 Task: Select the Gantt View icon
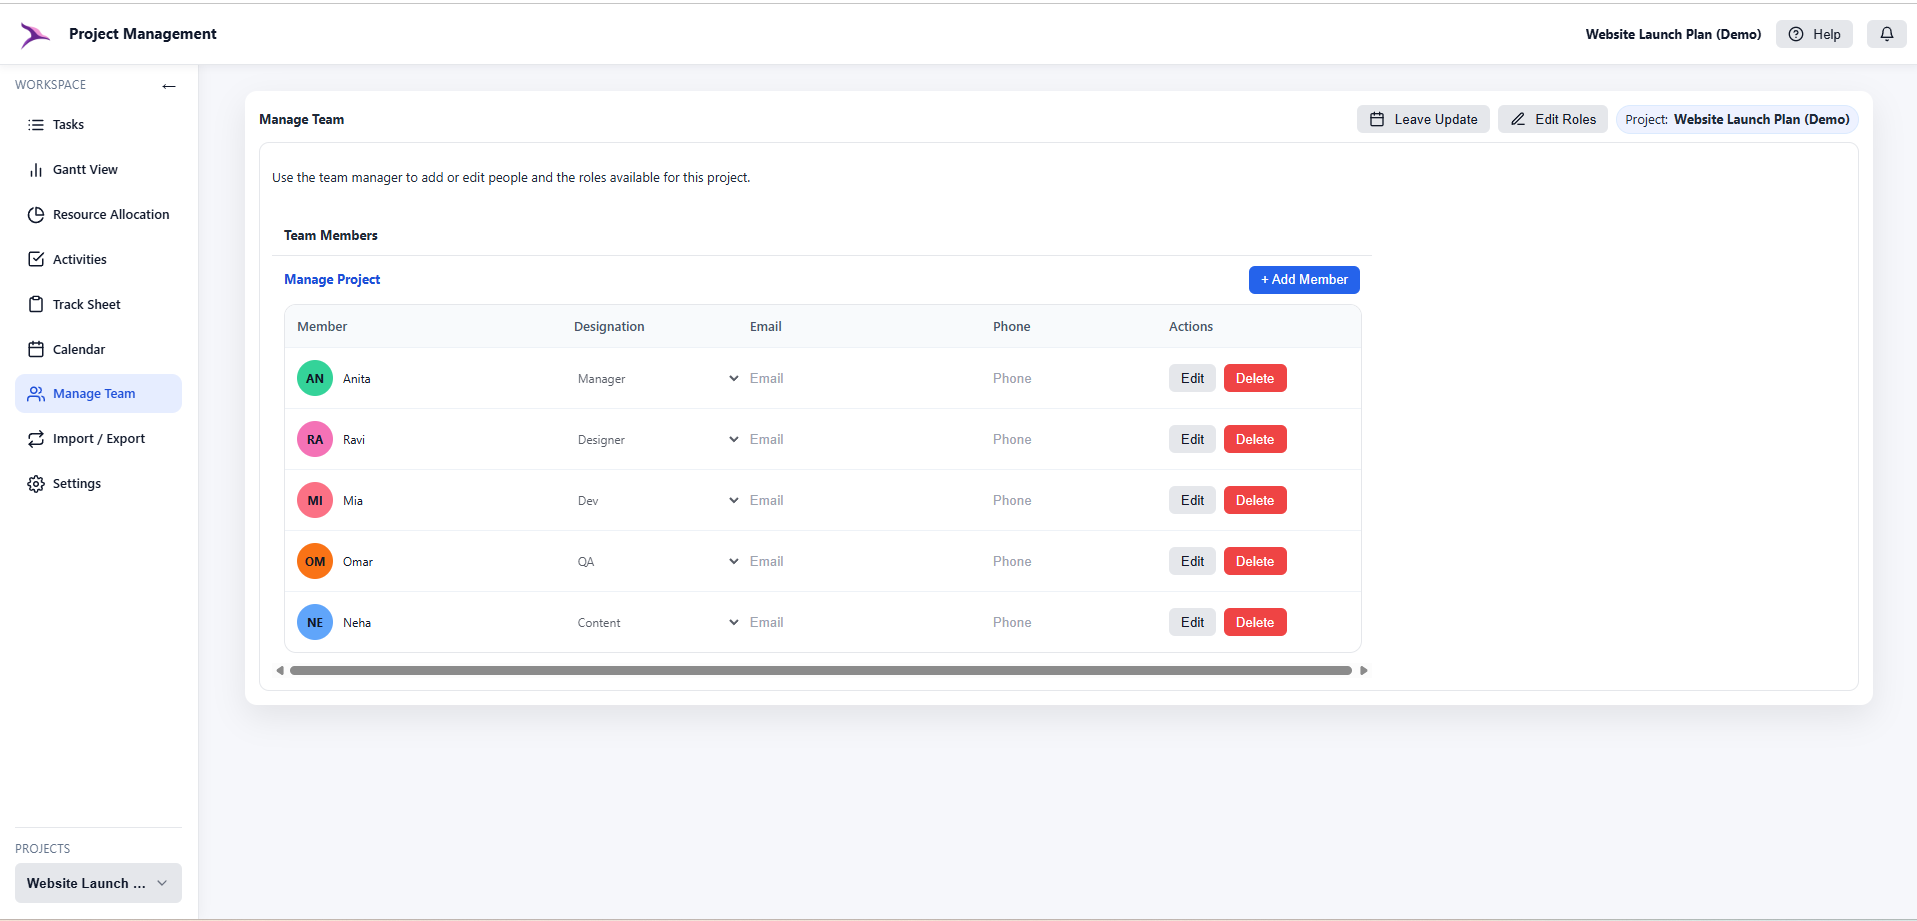pyautogui.click(x=35, y=169)
